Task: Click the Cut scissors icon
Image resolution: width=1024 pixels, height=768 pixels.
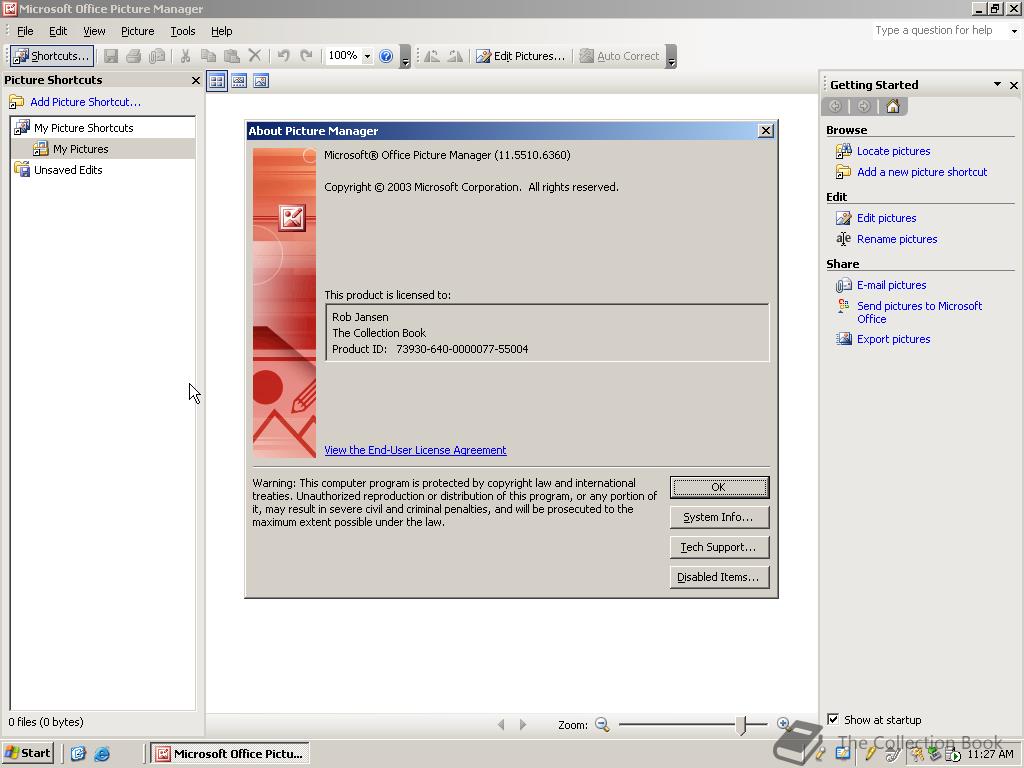Action: 185,56
